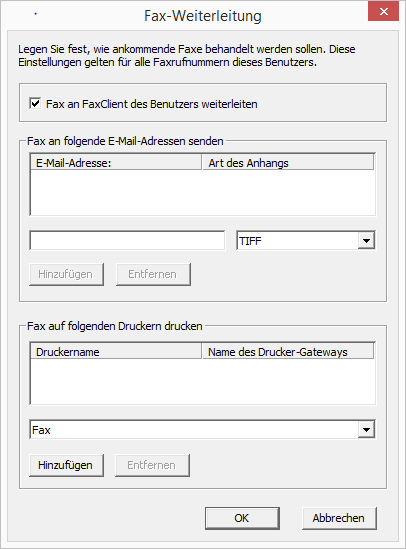Click the empty e-mail address list area
This screenshot has width=406, height=549.
pyautogui.click(x=203, y=193)
